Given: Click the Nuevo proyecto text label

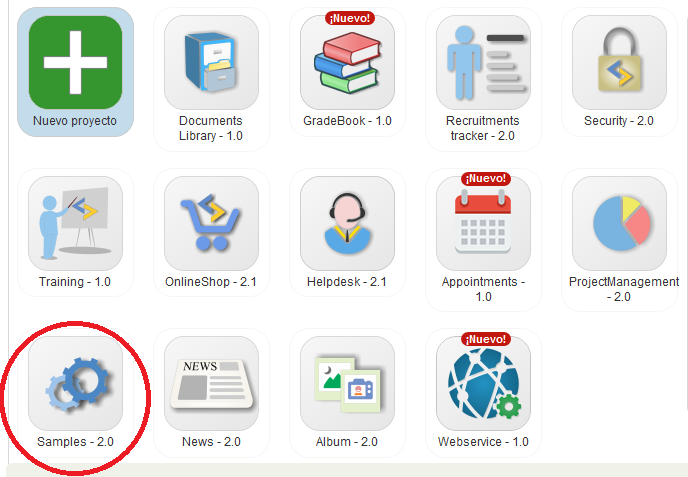Looking at the screenshot, I should point(75,121).
